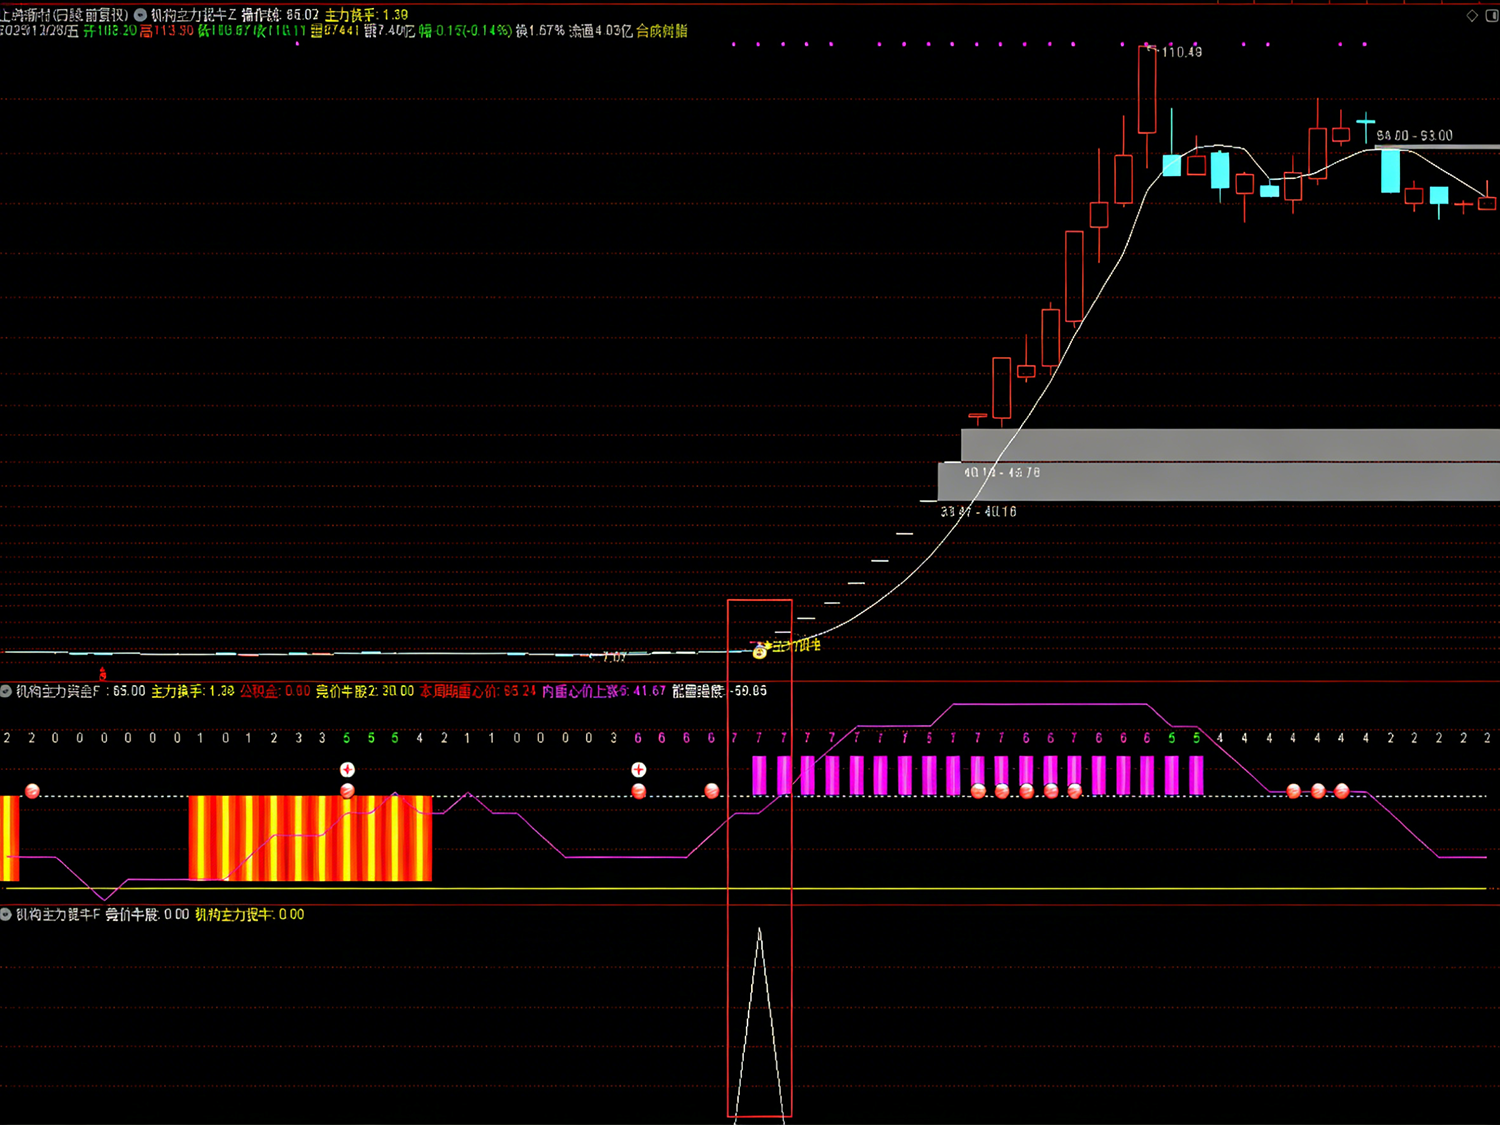1500x1125 pixels.
Task: Click the round toggle icon before 机构主力捉牛Z
Action: tap(141, 15)
